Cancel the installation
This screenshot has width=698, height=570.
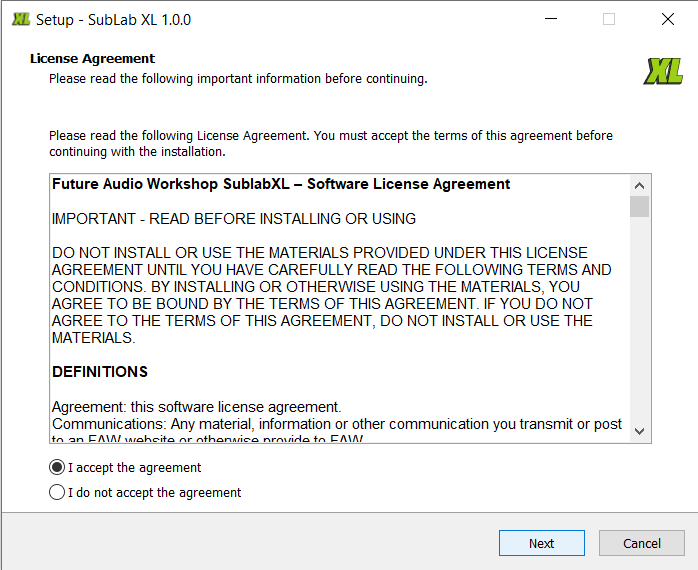pyautogui.click(x=642, y=543)
